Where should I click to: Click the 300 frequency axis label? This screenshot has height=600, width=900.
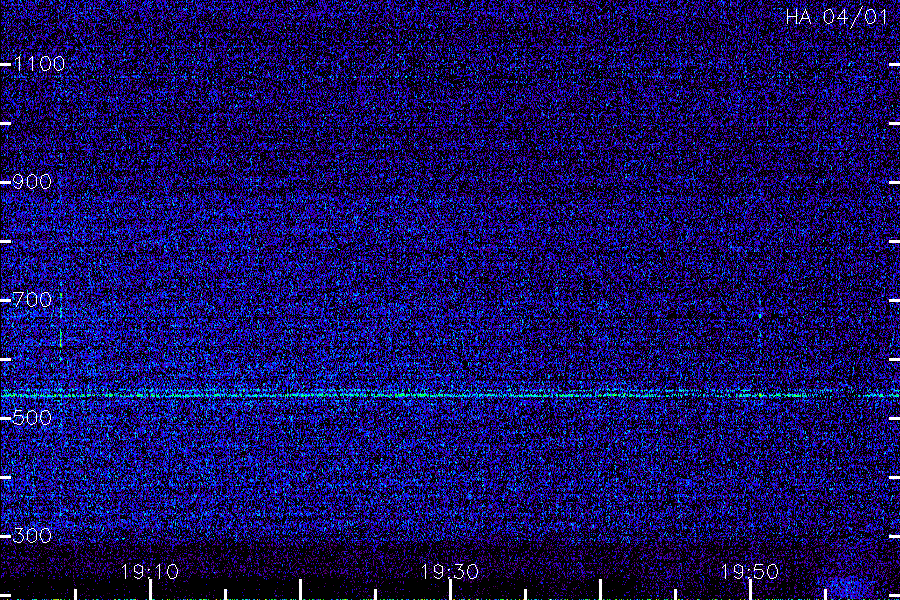click(32, 536)
